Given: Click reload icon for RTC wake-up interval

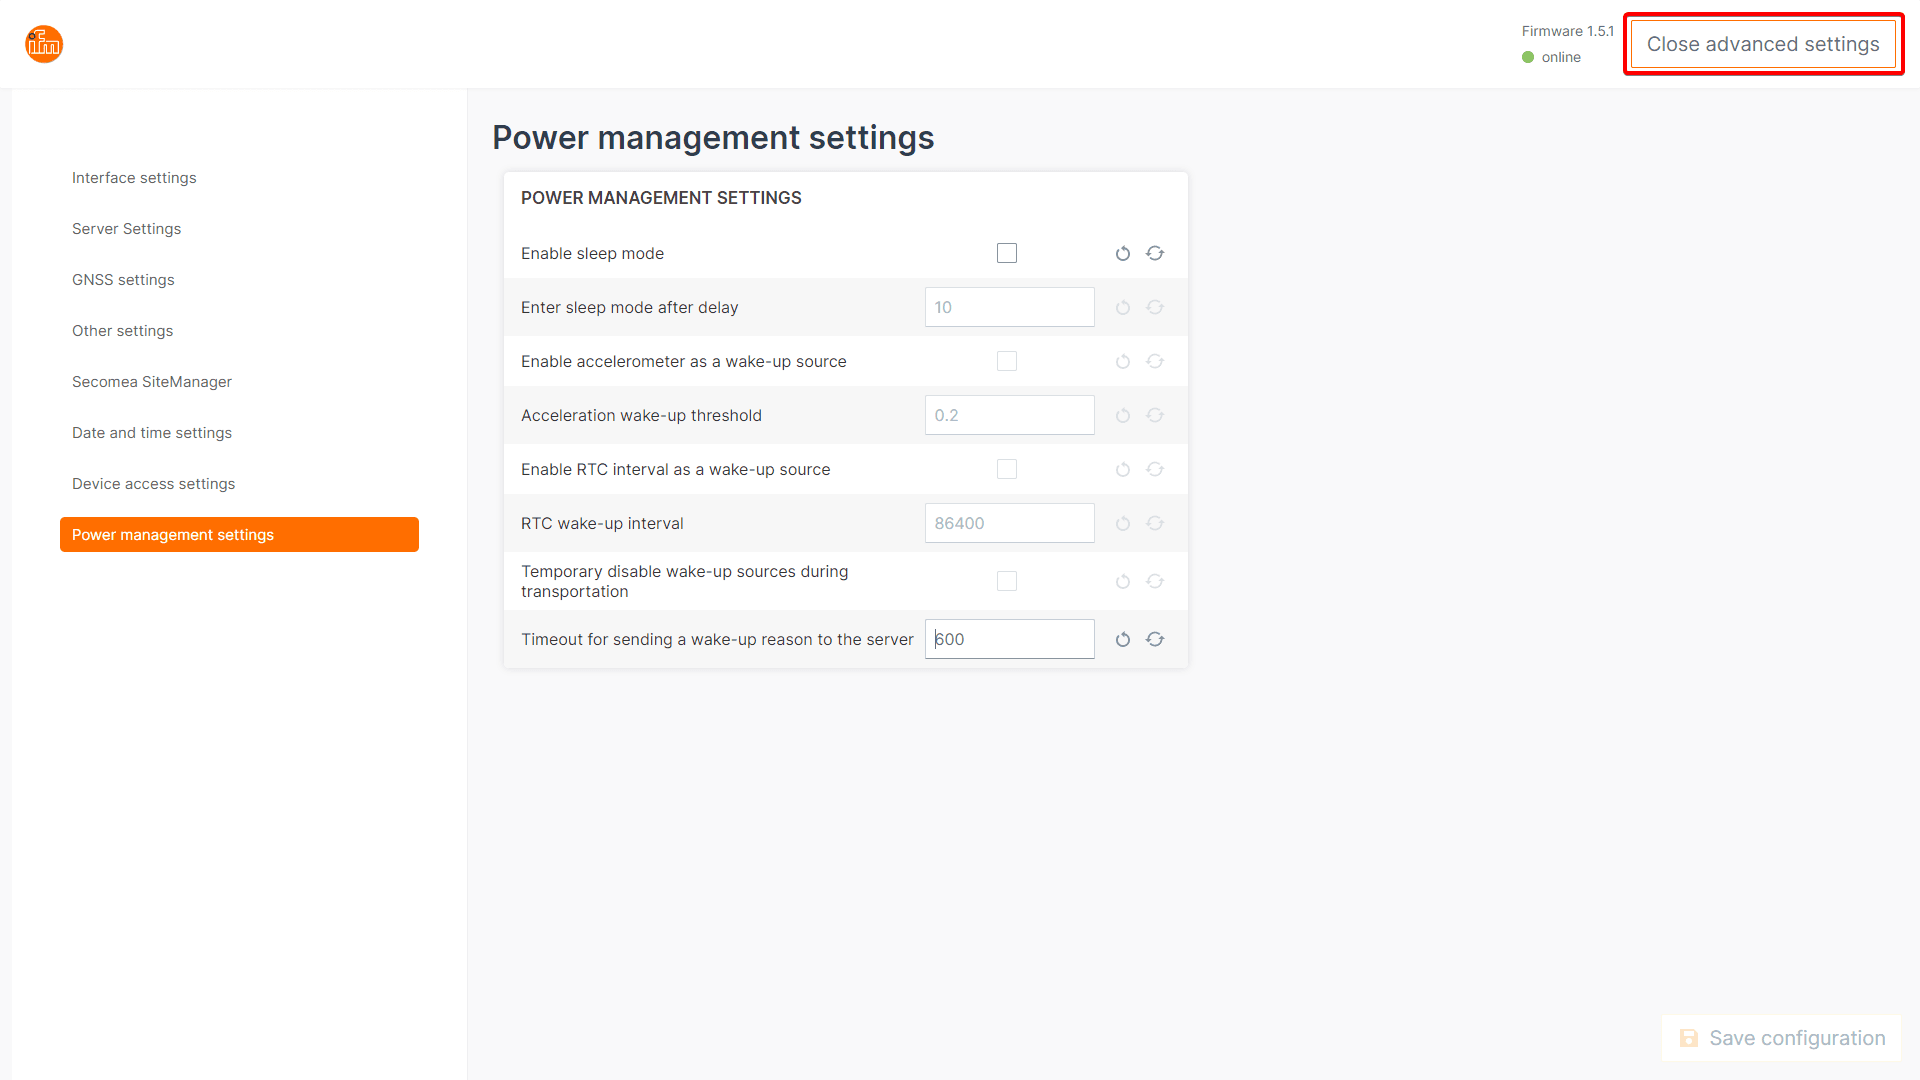Looking at the screenshot, I should pos(1155,524).
